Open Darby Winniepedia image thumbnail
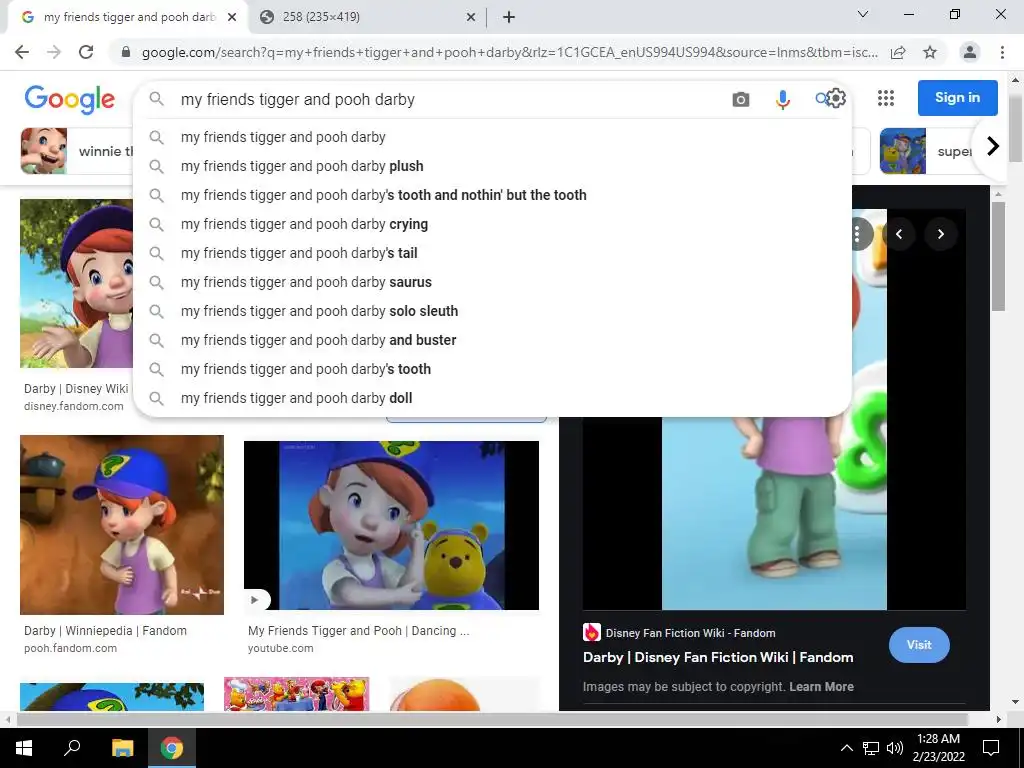The height and width of the screenshot is (768, 1024). (121, 525)
